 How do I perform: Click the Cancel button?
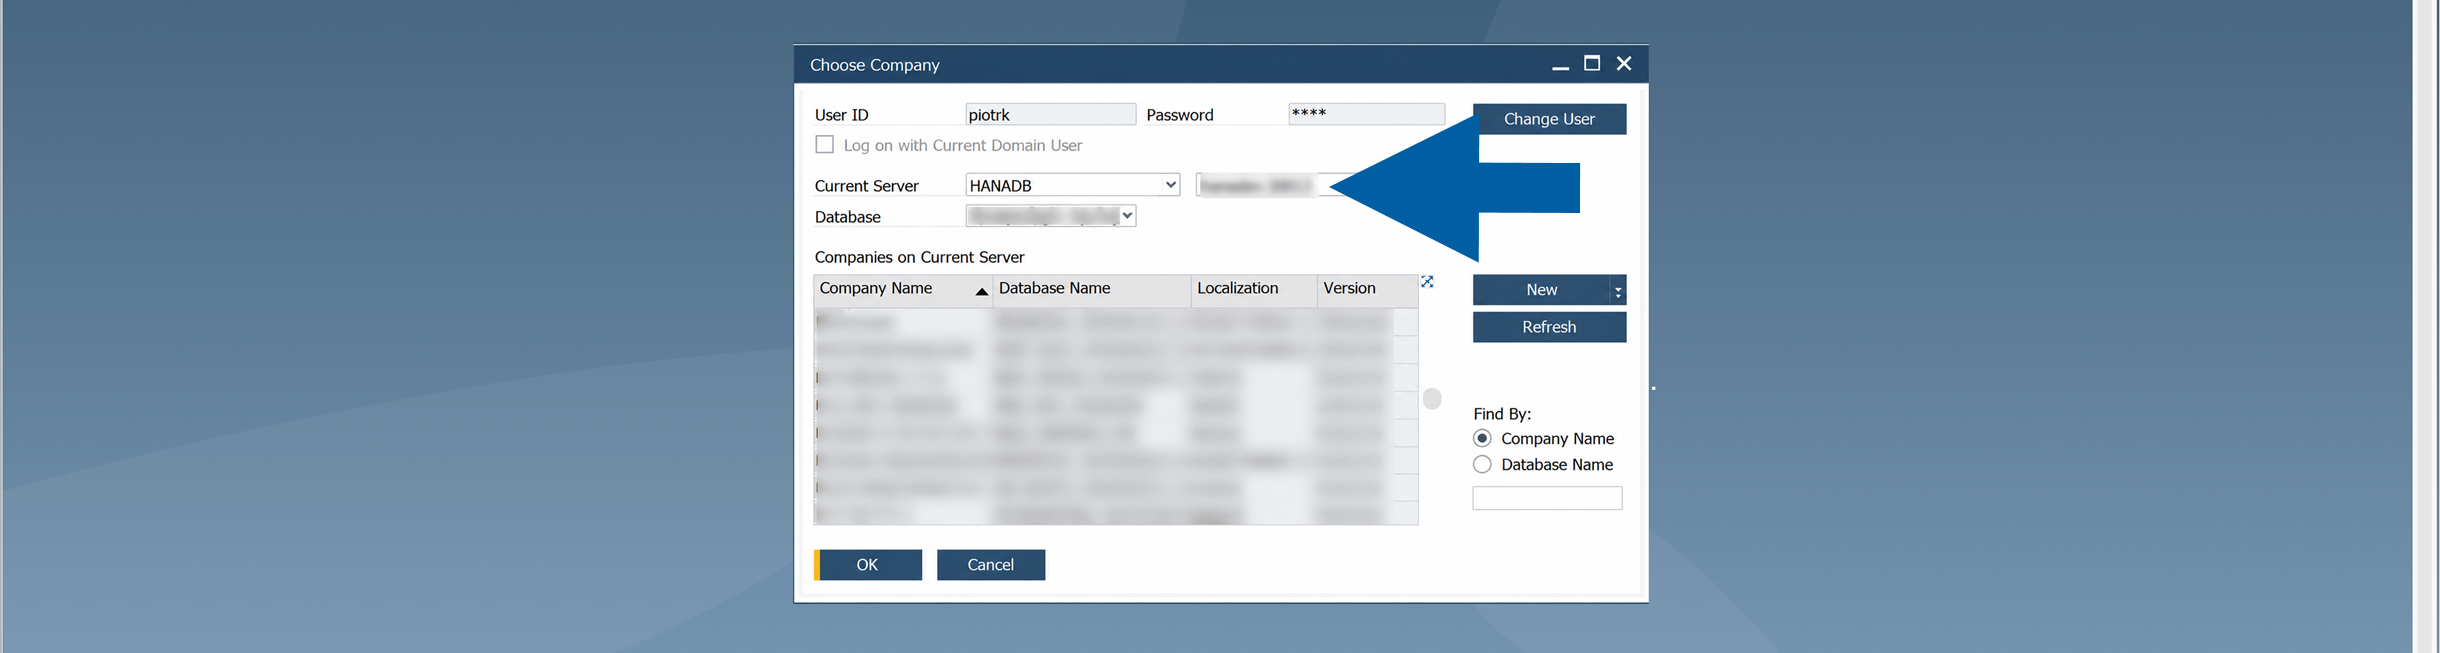(x=991, y=565)
